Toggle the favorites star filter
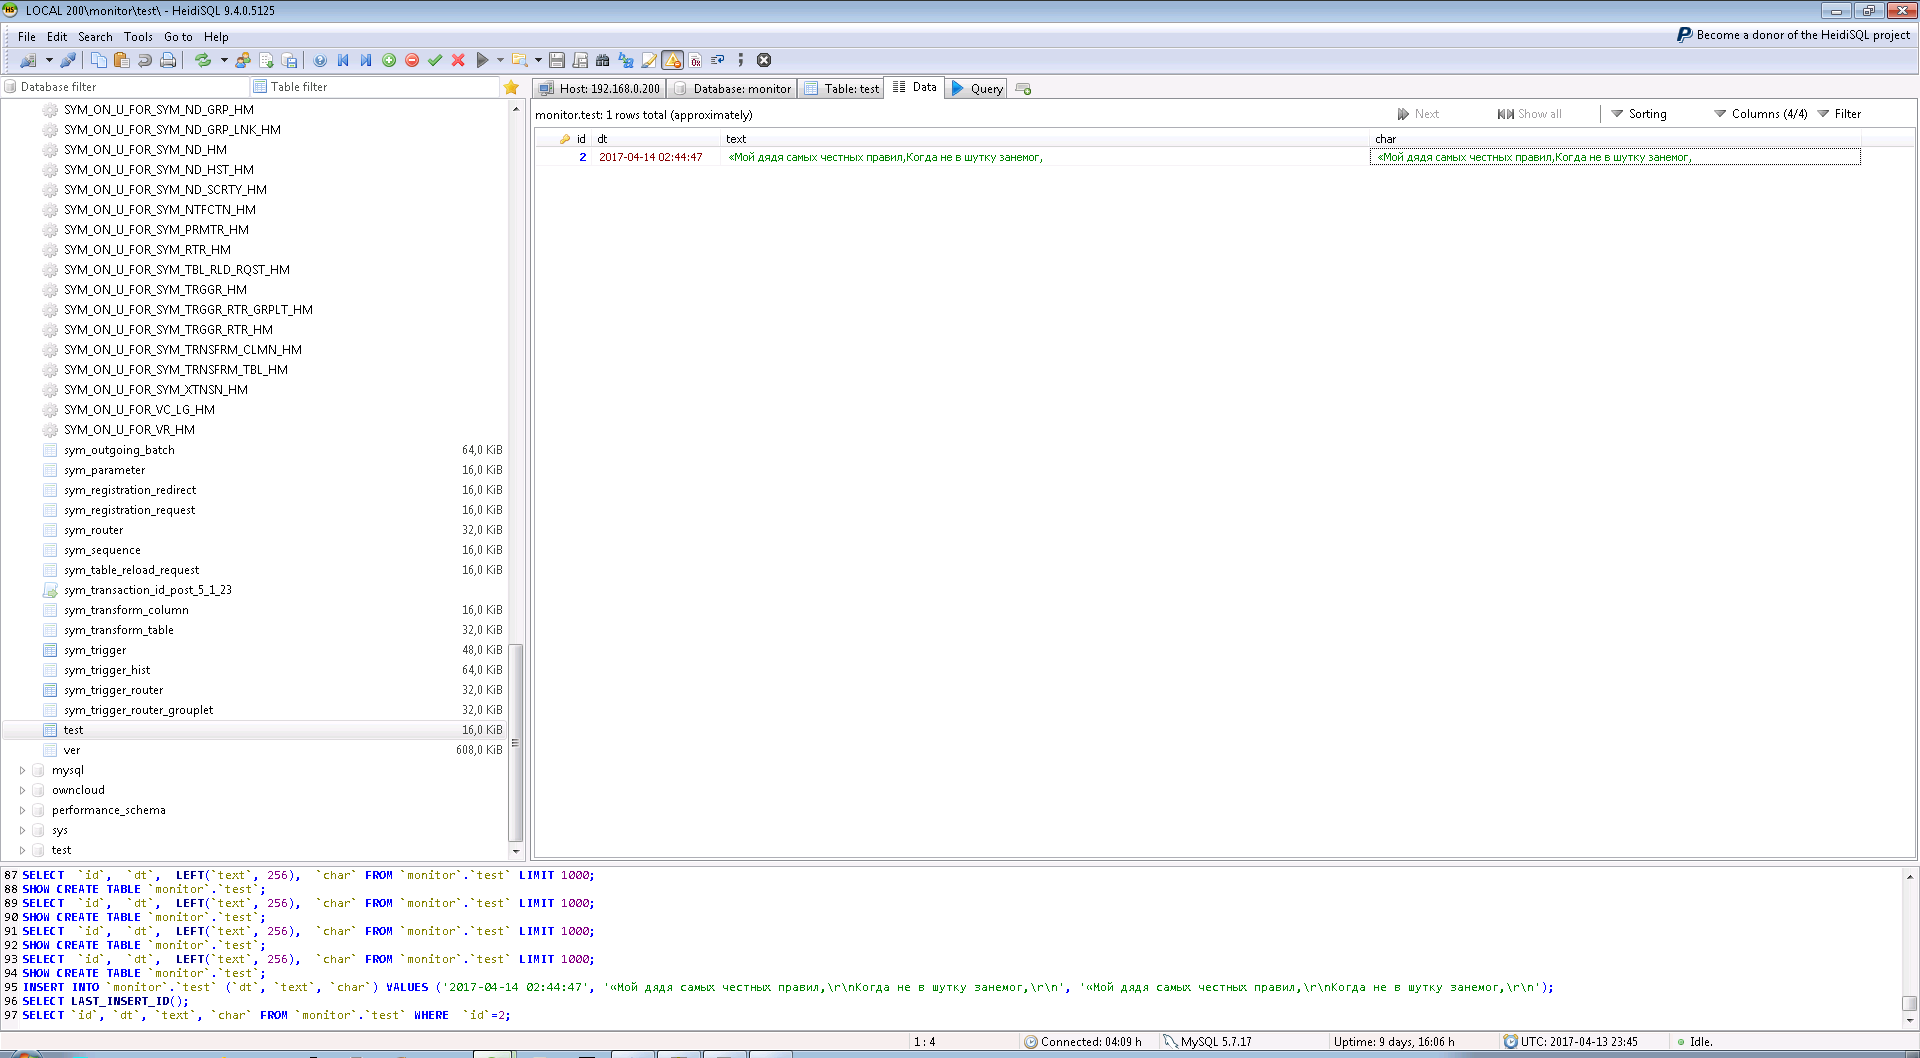This screenshot has height=1058, width=1920. (x=511, y=87)
